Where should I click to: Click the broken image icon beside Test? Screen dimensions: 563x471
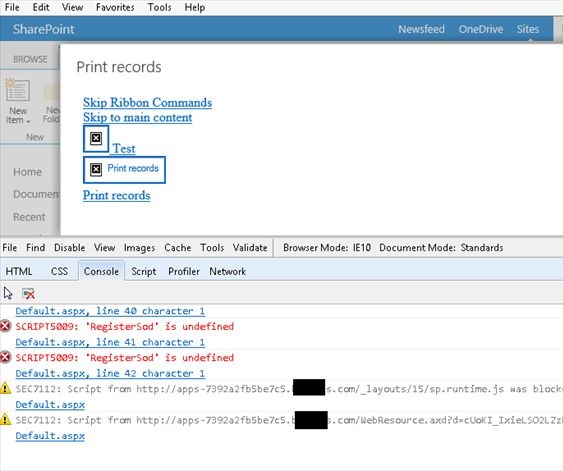click(x=96, y=138)
